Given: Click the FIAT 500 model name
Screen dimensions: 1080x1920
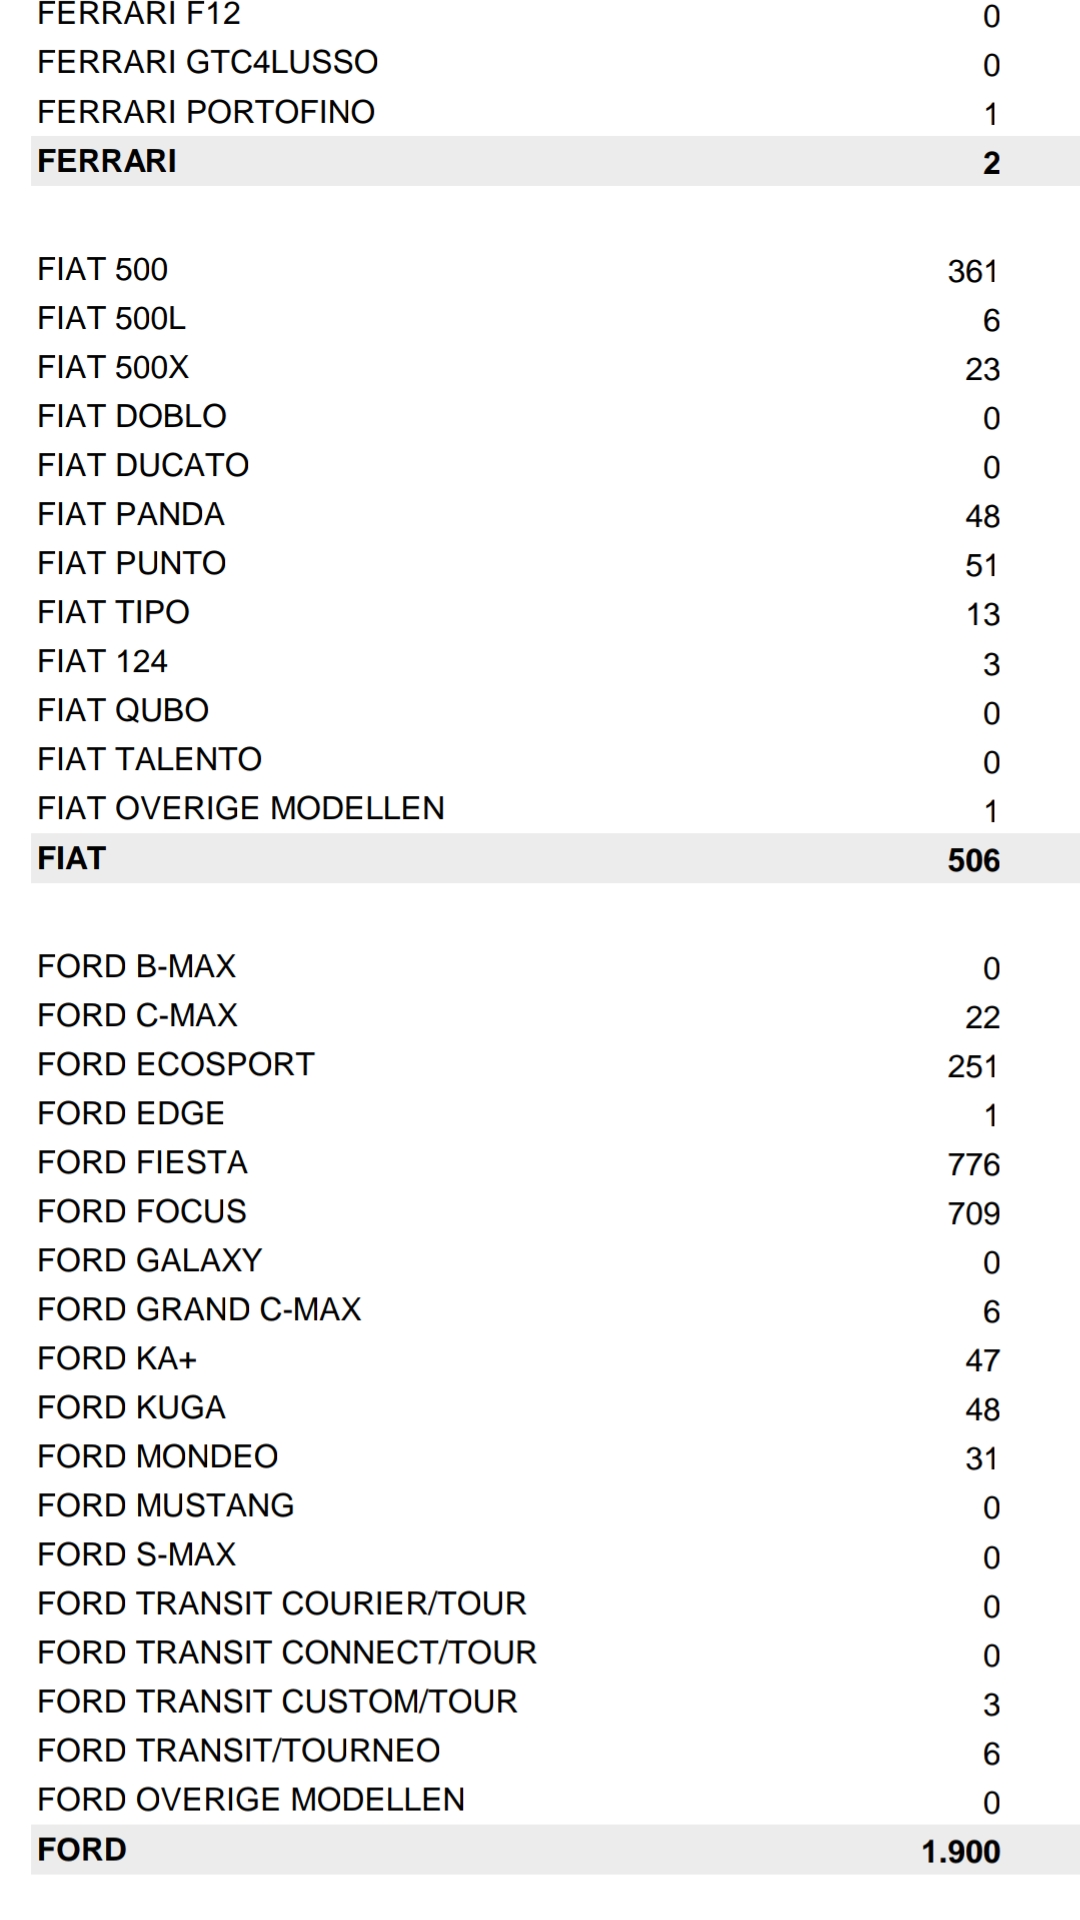Looking at the screenshot, I should coord(103,269).
